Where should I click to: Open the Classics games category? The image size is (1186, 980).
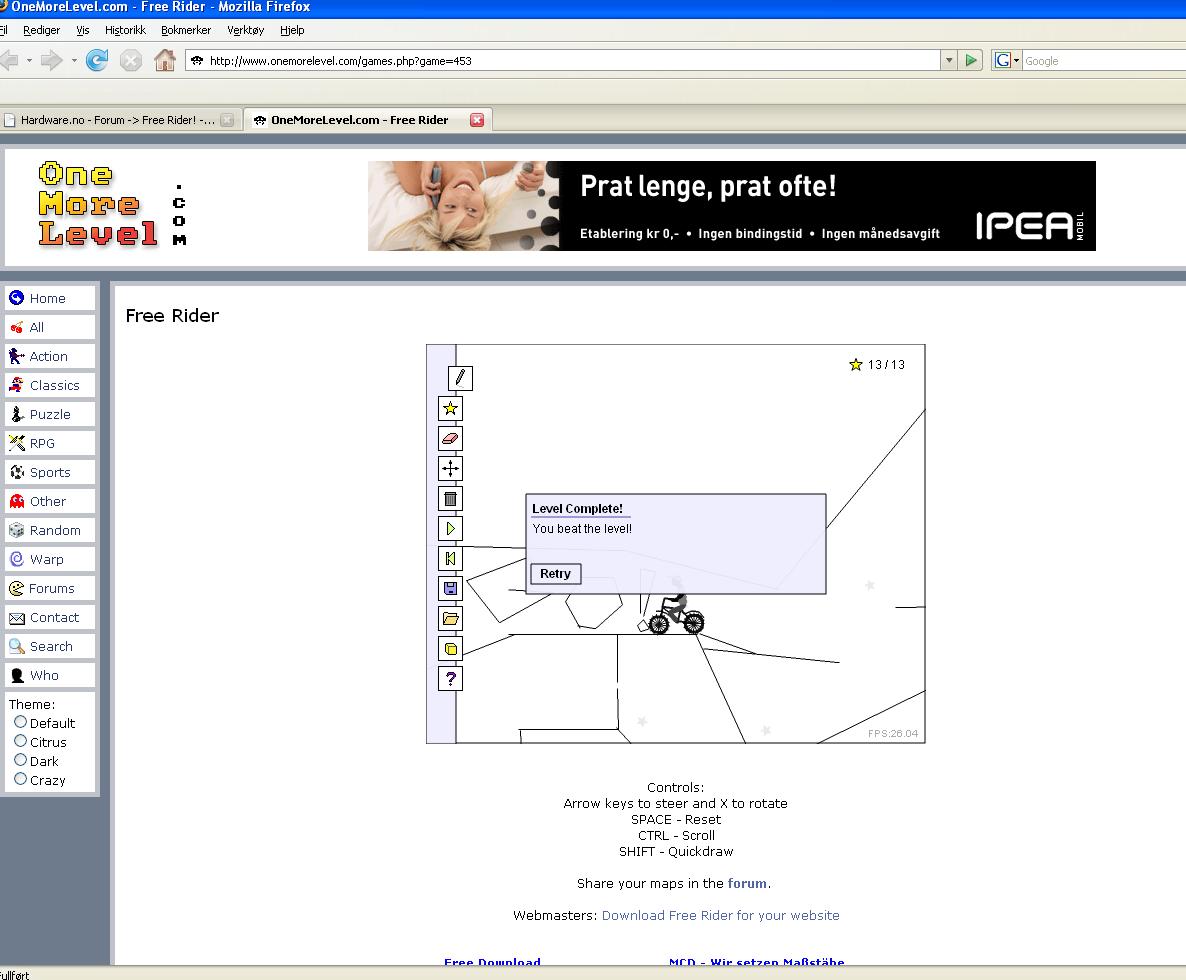(50, 385)
